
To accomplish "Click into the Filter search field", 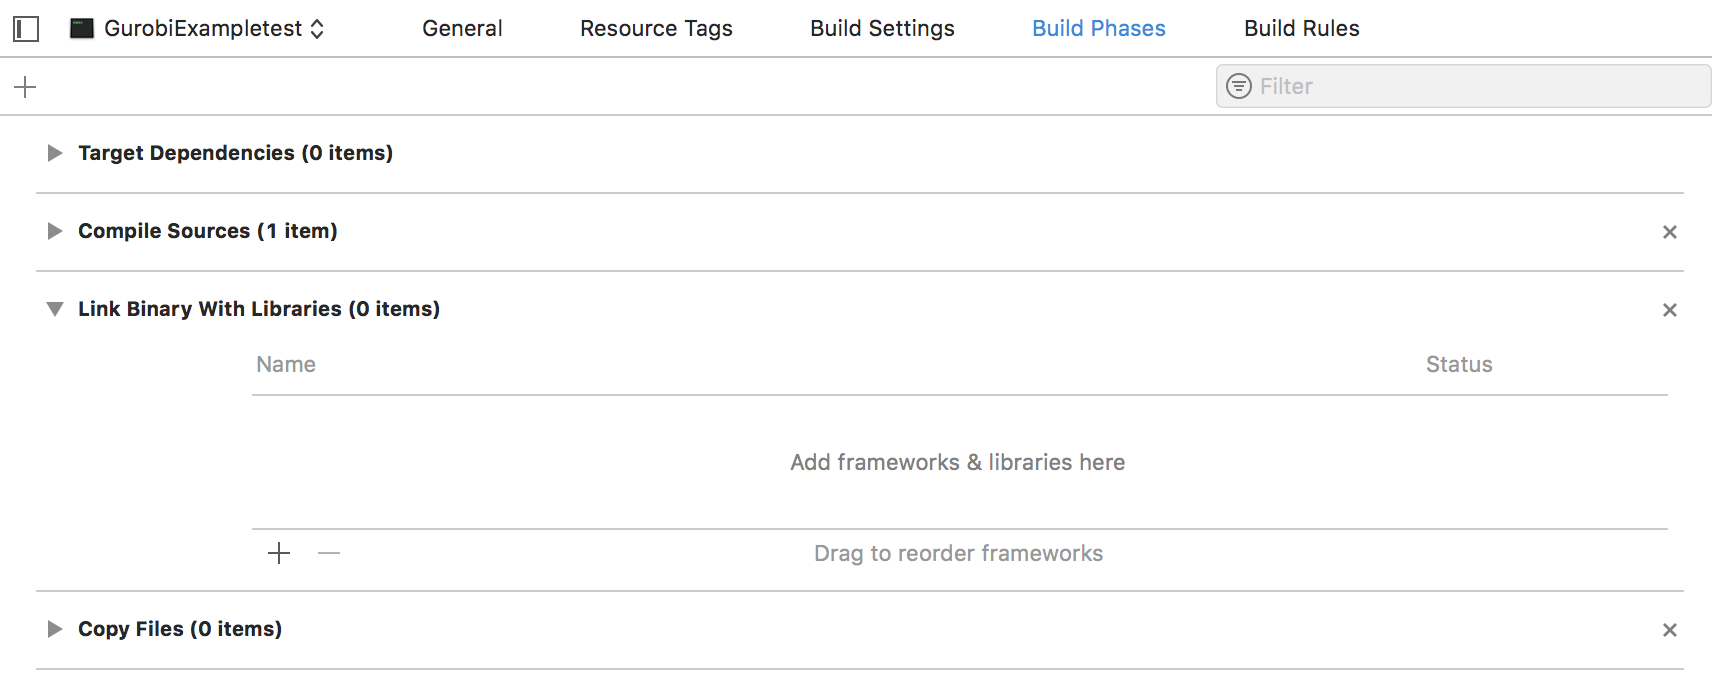I will coord(1463,86).
